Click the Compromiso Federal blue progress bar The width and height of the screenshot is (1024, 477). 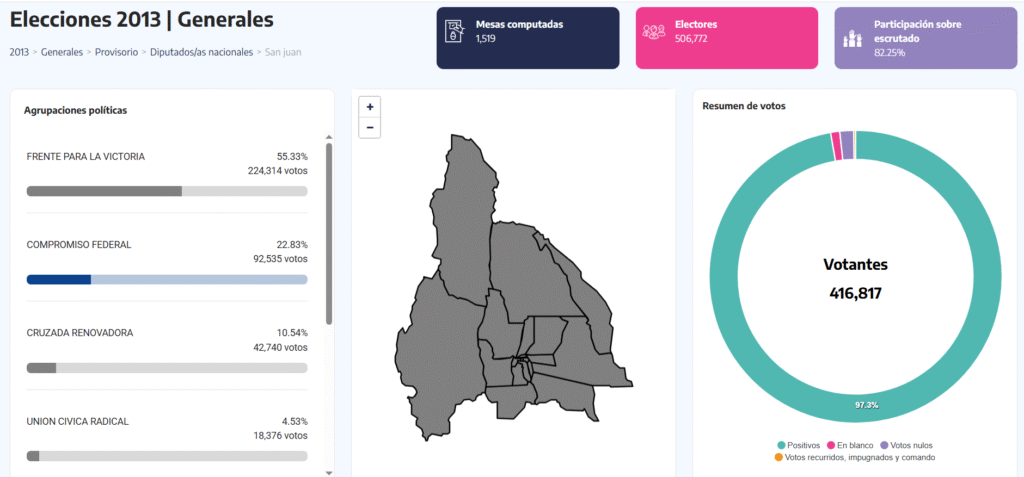tap(167, 280)
